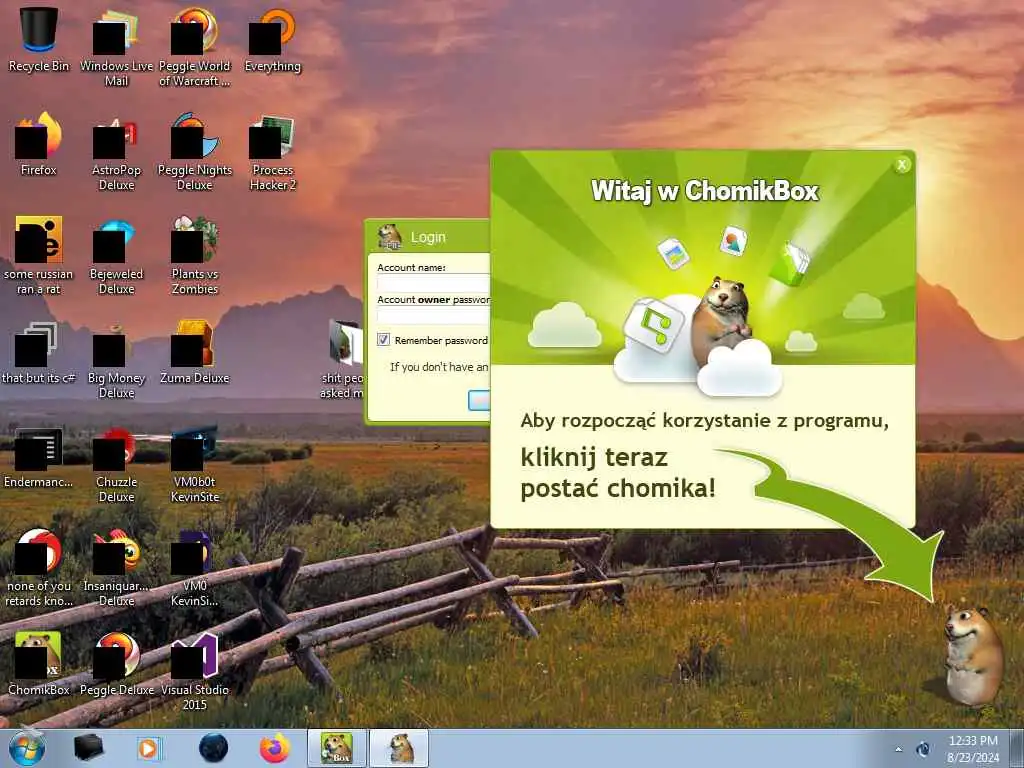Screen dimensions: 1024x768
Task: Focus the Account name input field
Action: [x=433, y=283]
